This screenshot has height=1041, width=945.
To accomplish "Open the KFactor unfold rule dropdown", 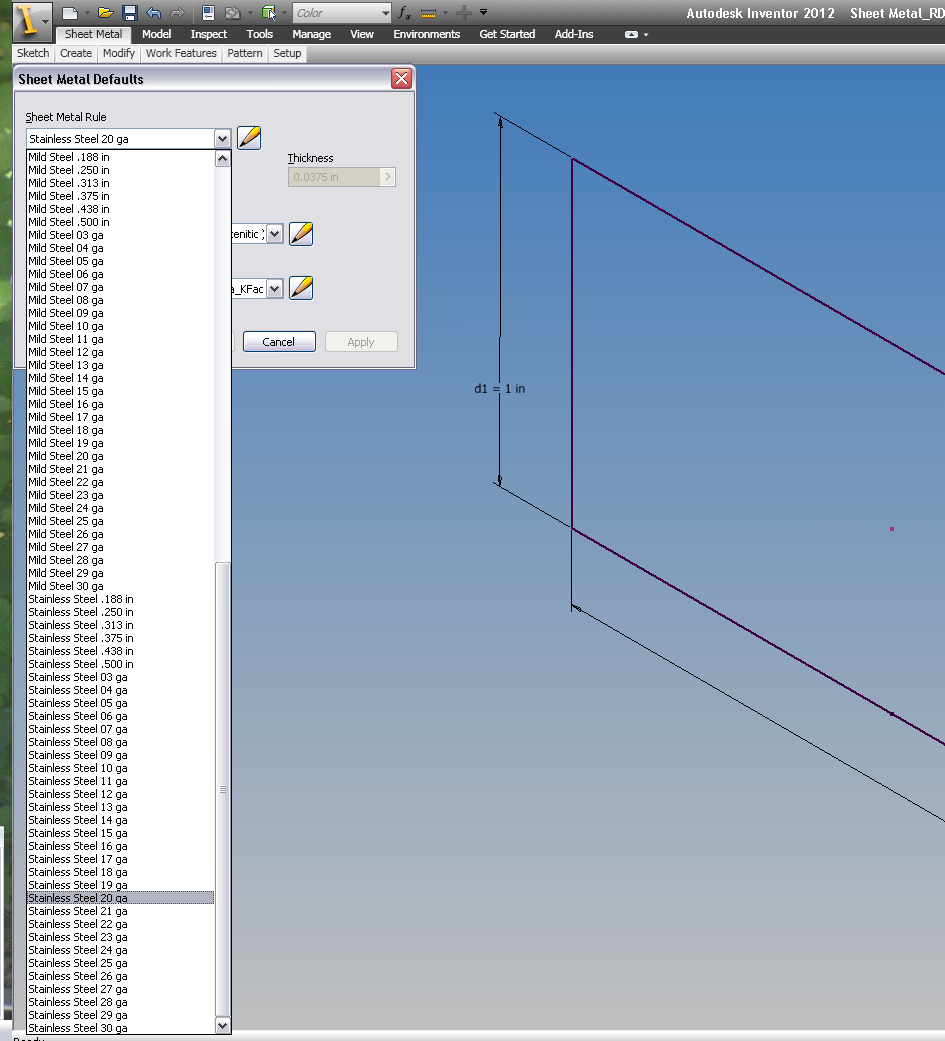I will [273, 288].
